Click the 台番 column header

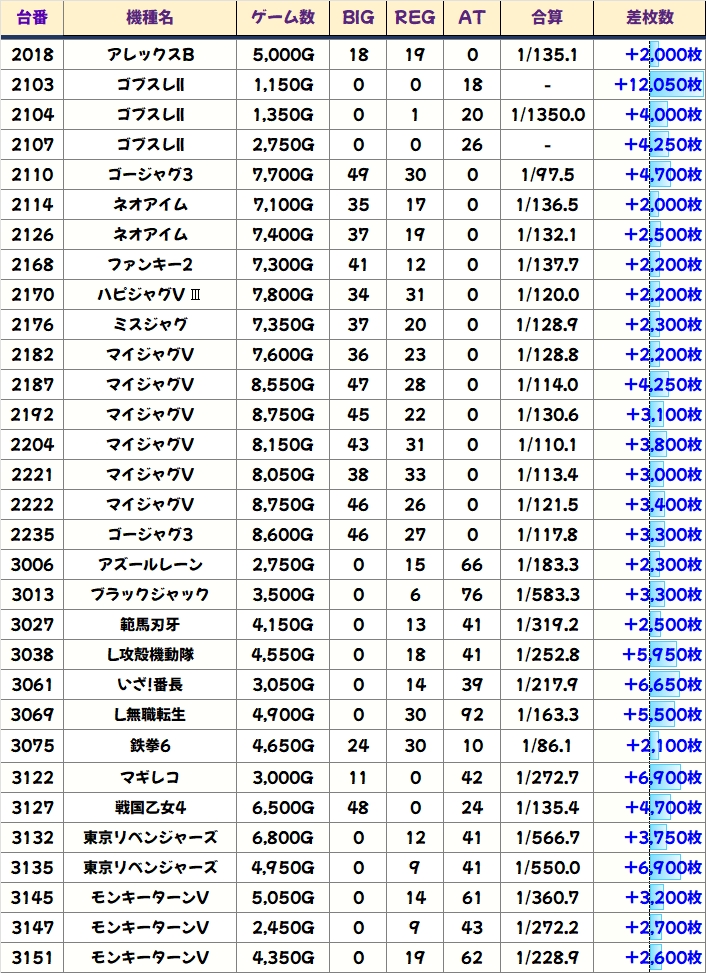[32, 18]
